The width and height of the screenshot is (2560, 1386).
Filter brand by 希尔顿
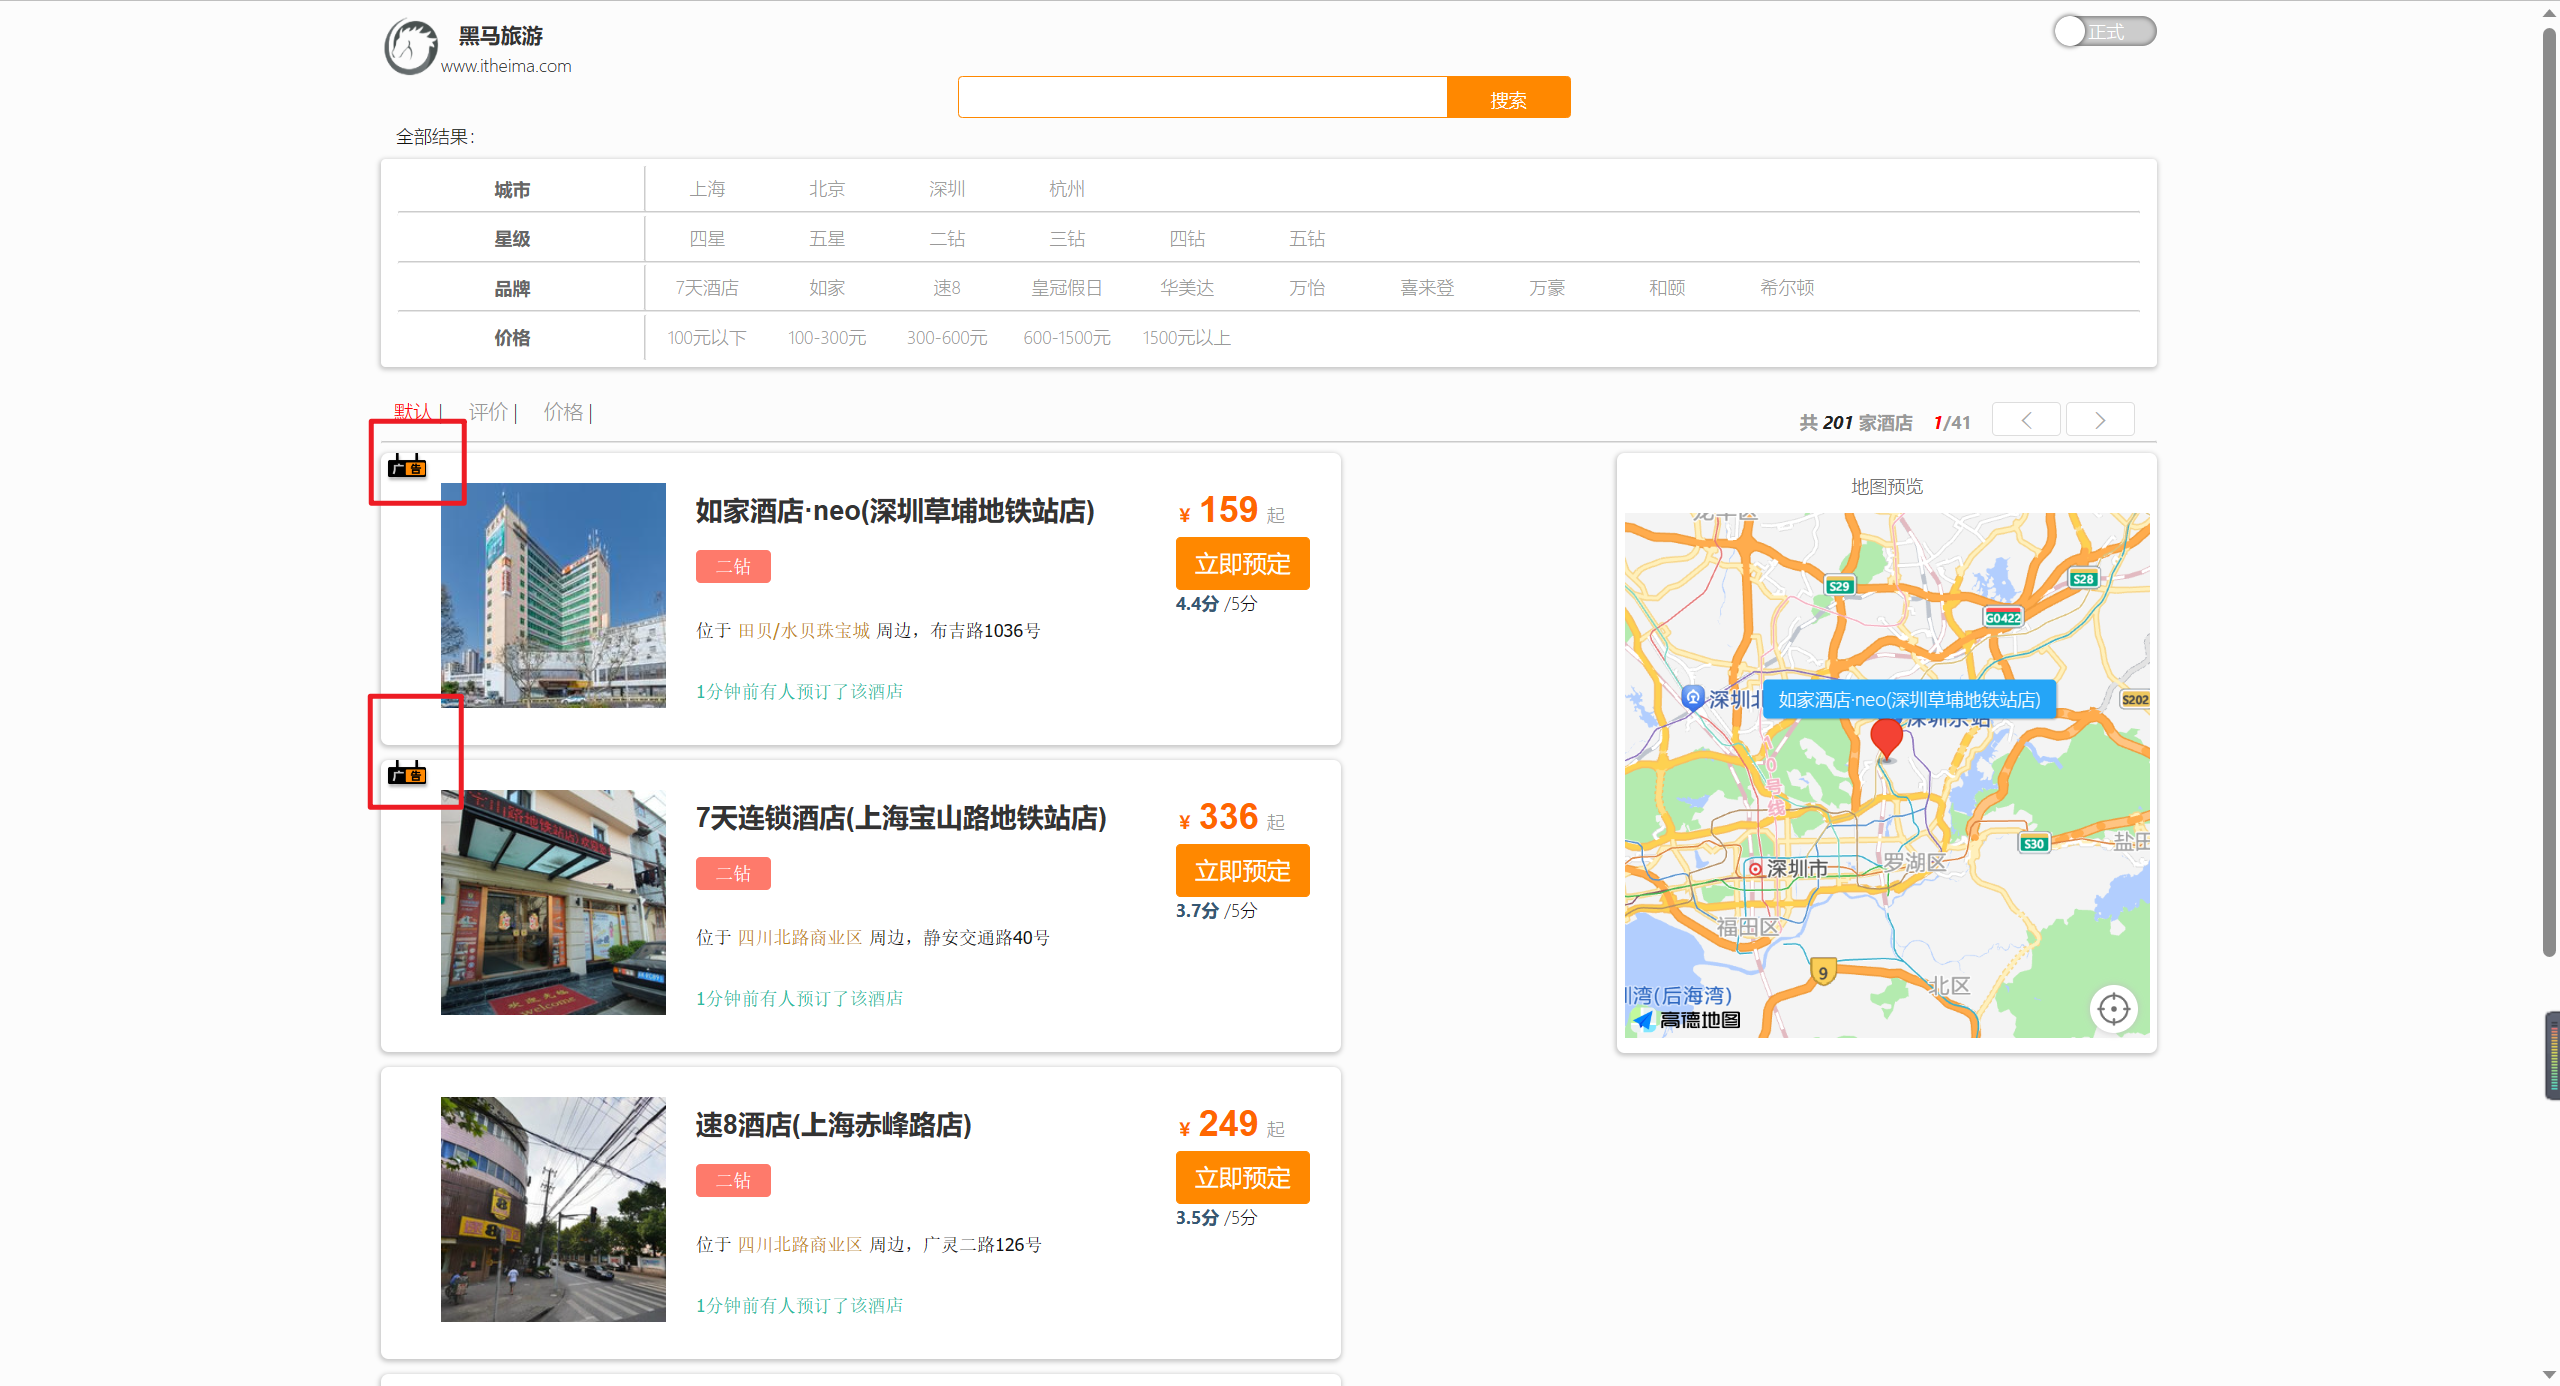tap(1787, 288)
